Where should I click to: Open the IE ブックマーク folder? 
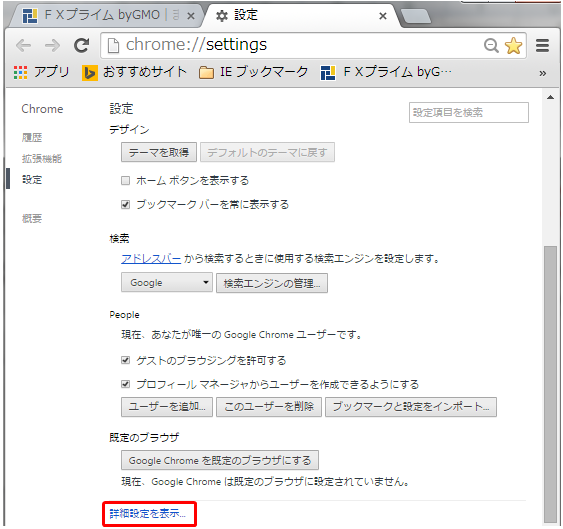[x=253, y=72]
